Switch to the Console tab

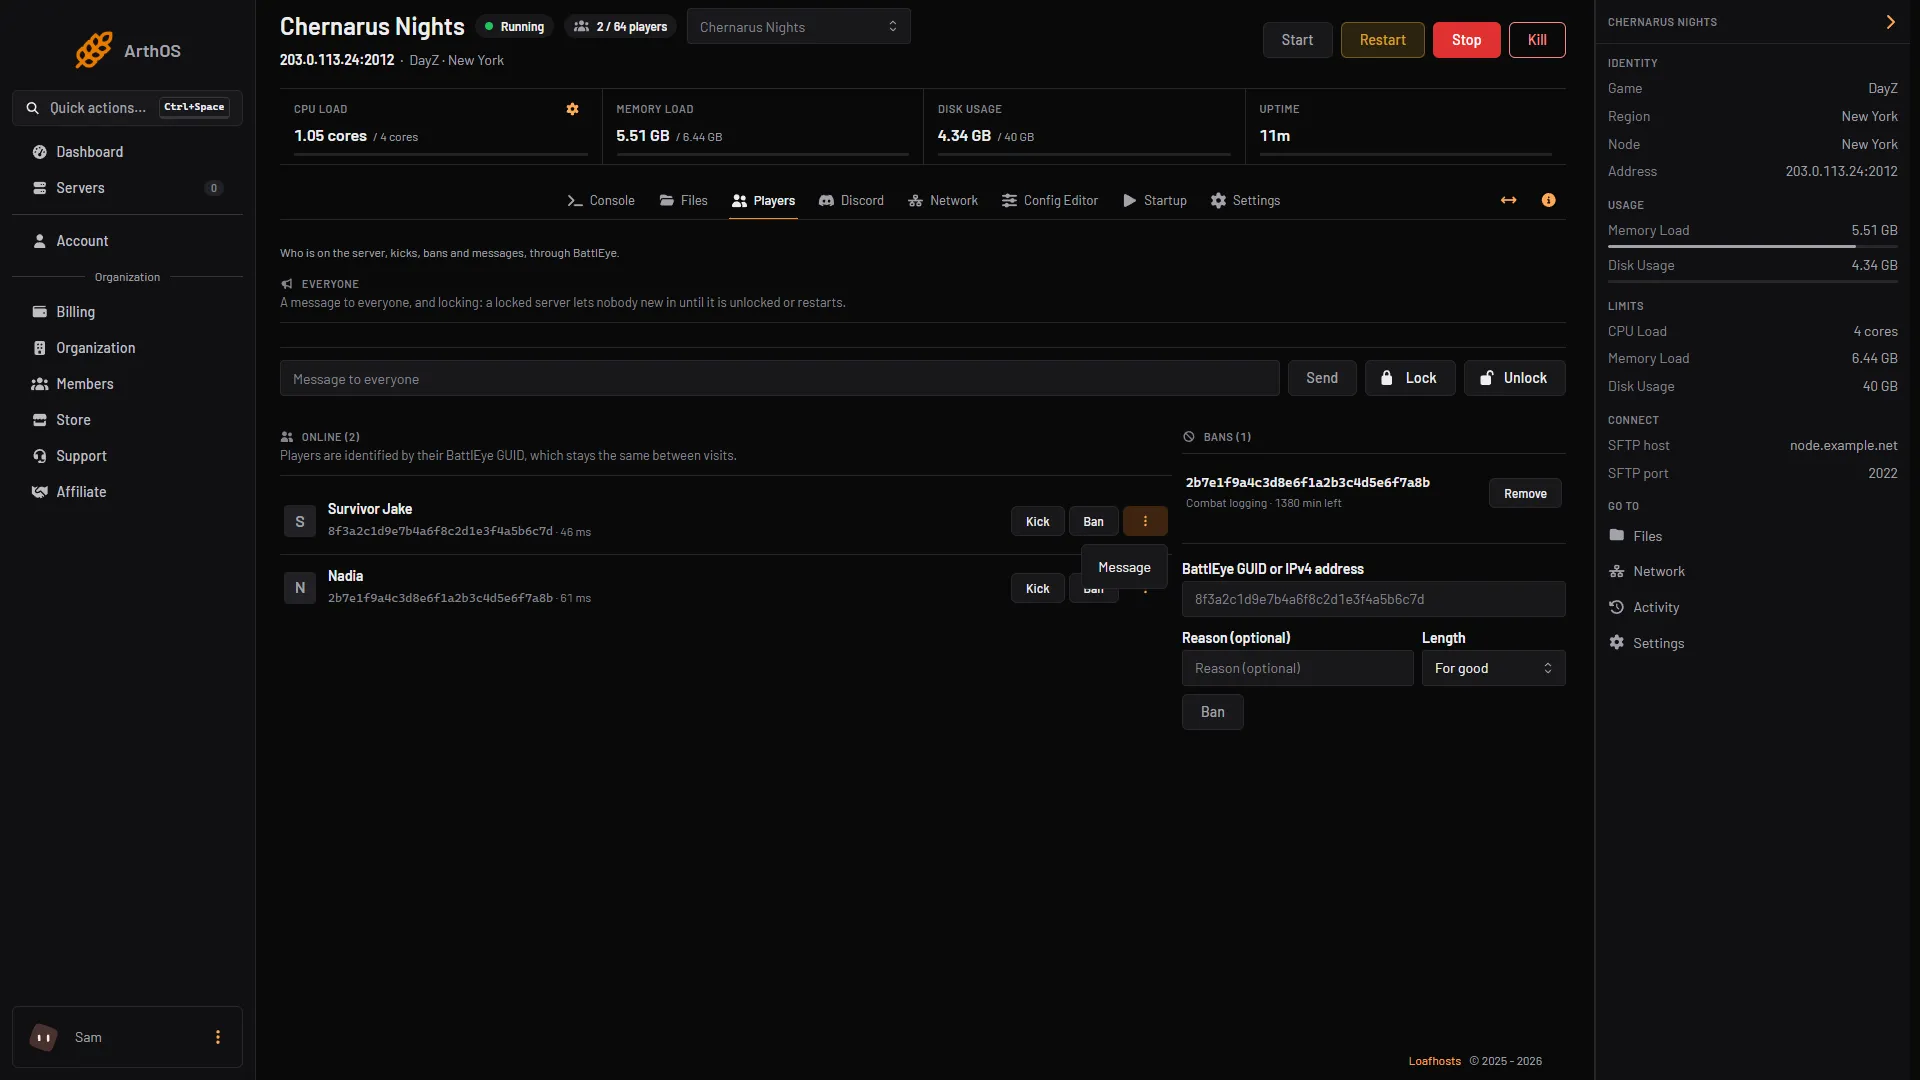pyautogui.click(x=601, y=201)
